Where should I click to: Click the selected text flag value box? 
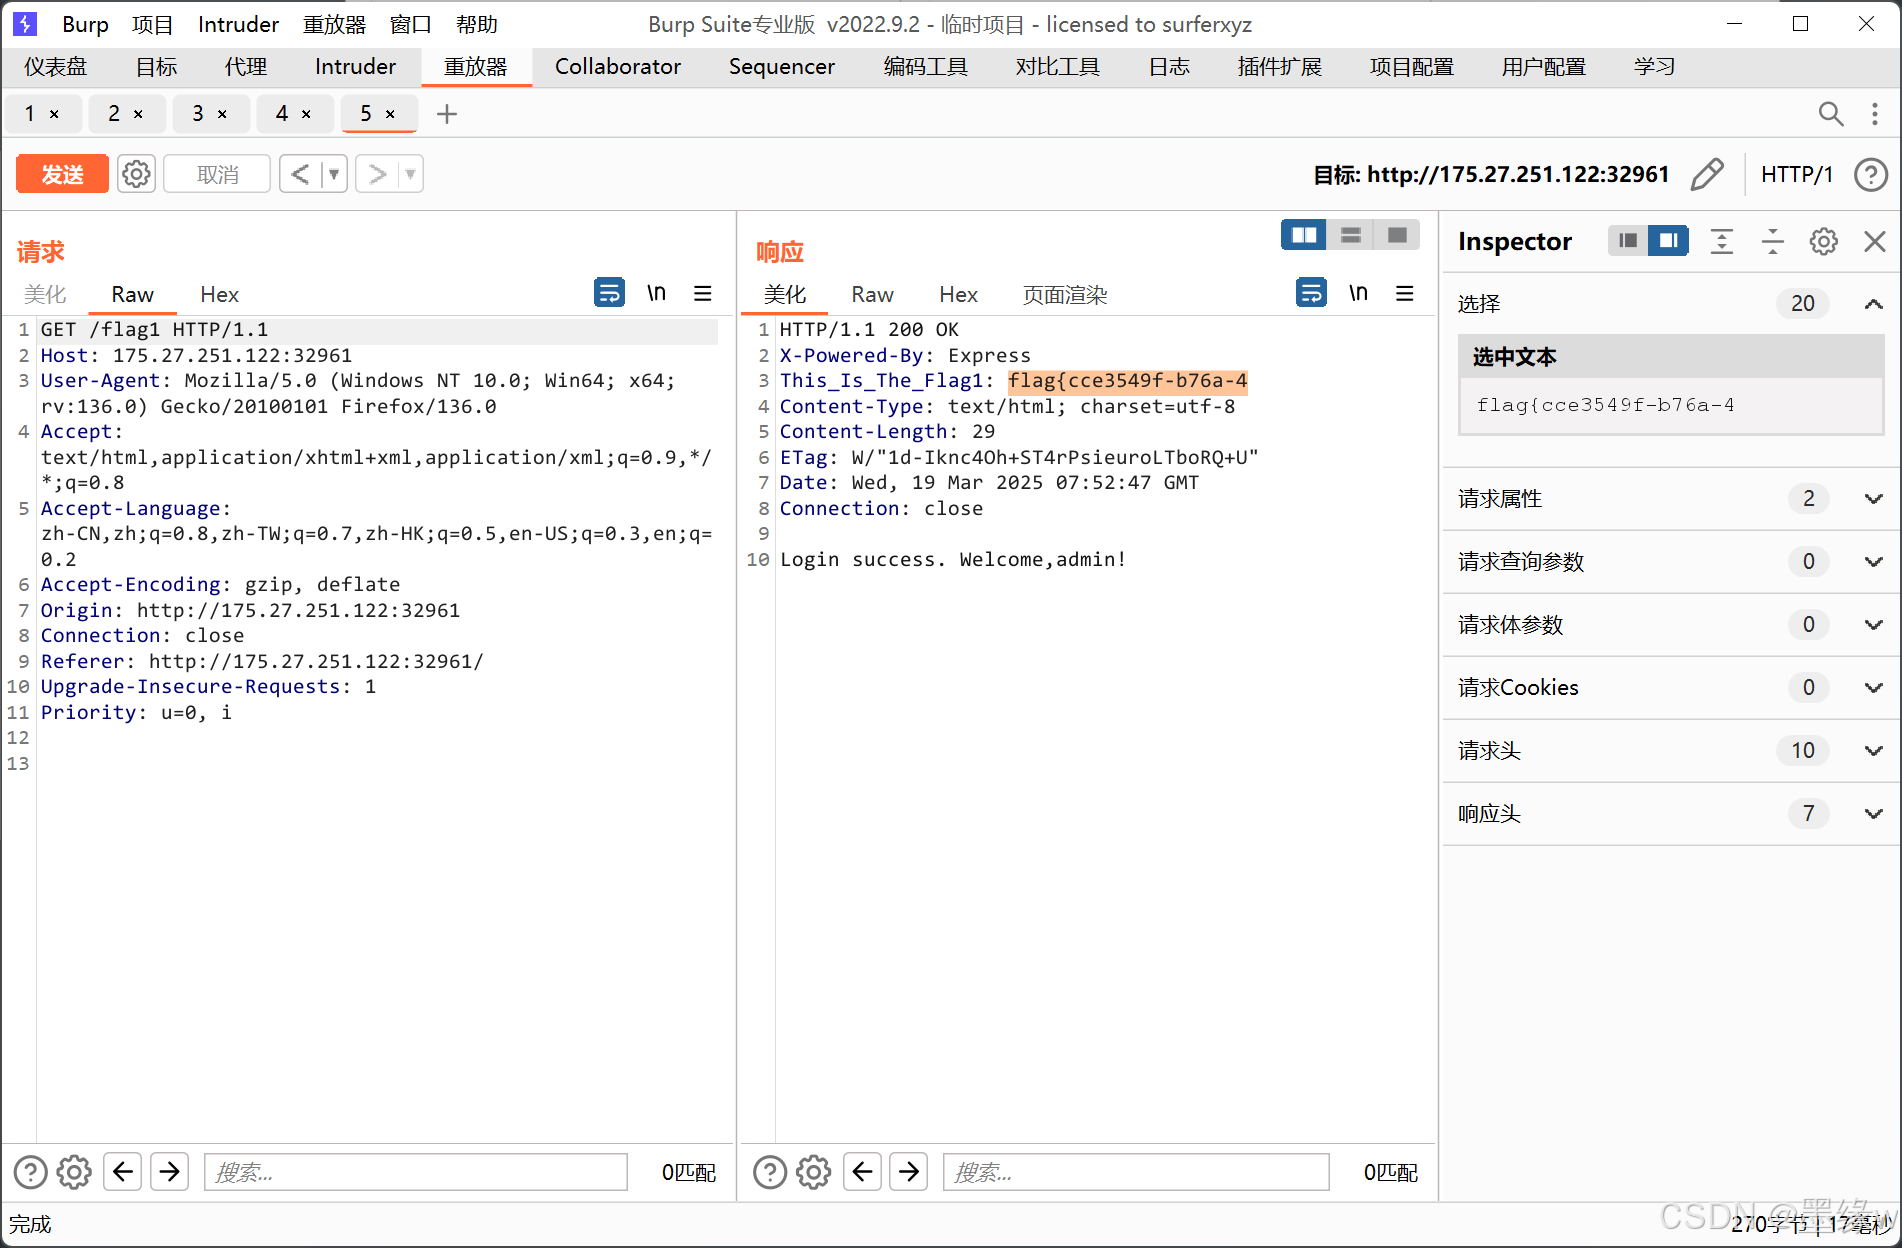(1670, 405)
